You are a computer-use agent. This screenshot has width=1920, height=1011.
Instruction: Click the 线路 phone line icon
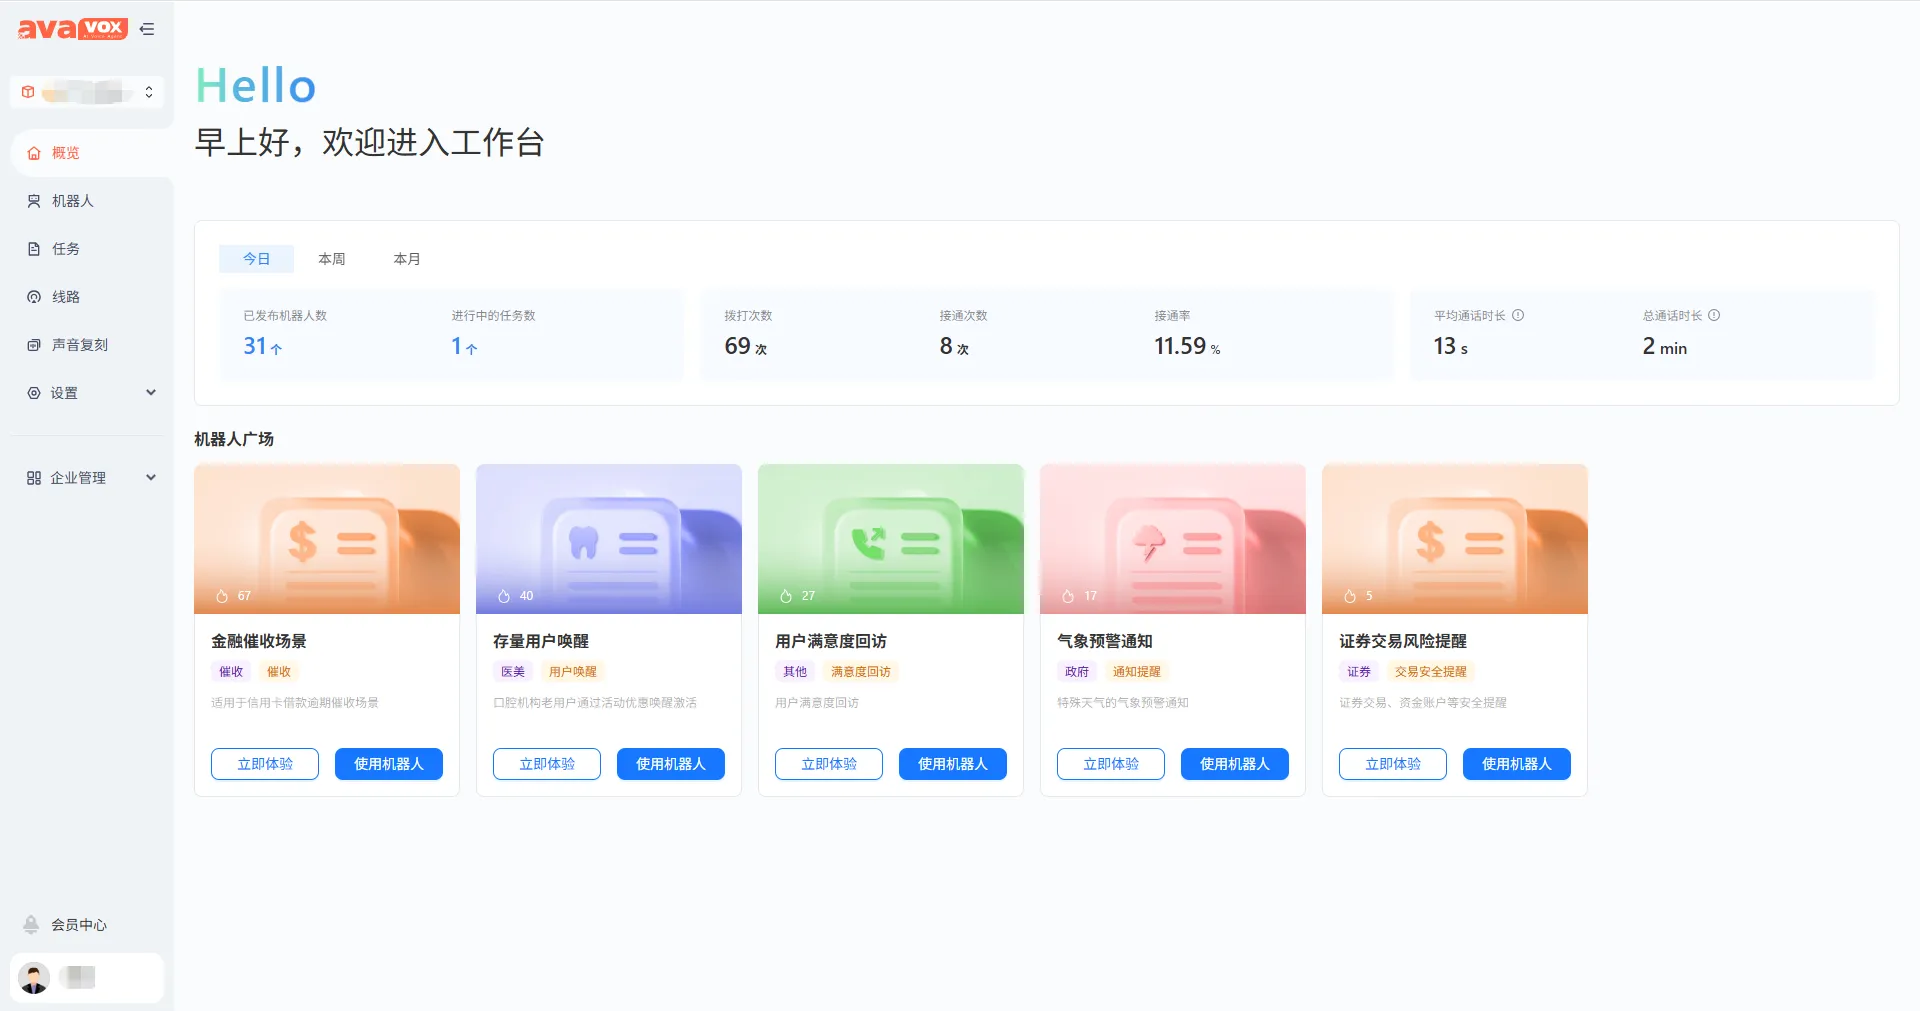click(34, 297)
